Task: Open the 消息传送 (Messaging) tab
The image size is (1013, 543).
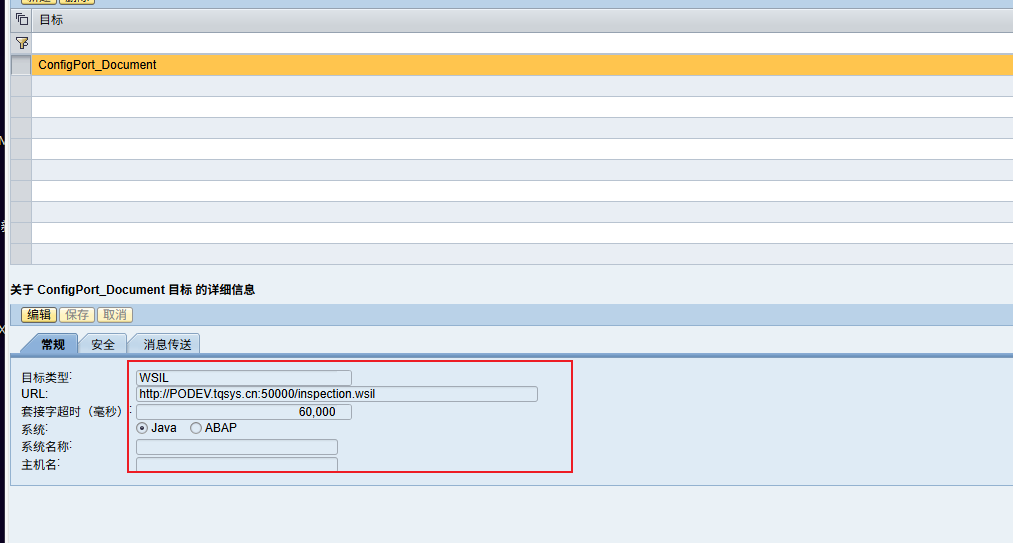Action: (165, 344)
